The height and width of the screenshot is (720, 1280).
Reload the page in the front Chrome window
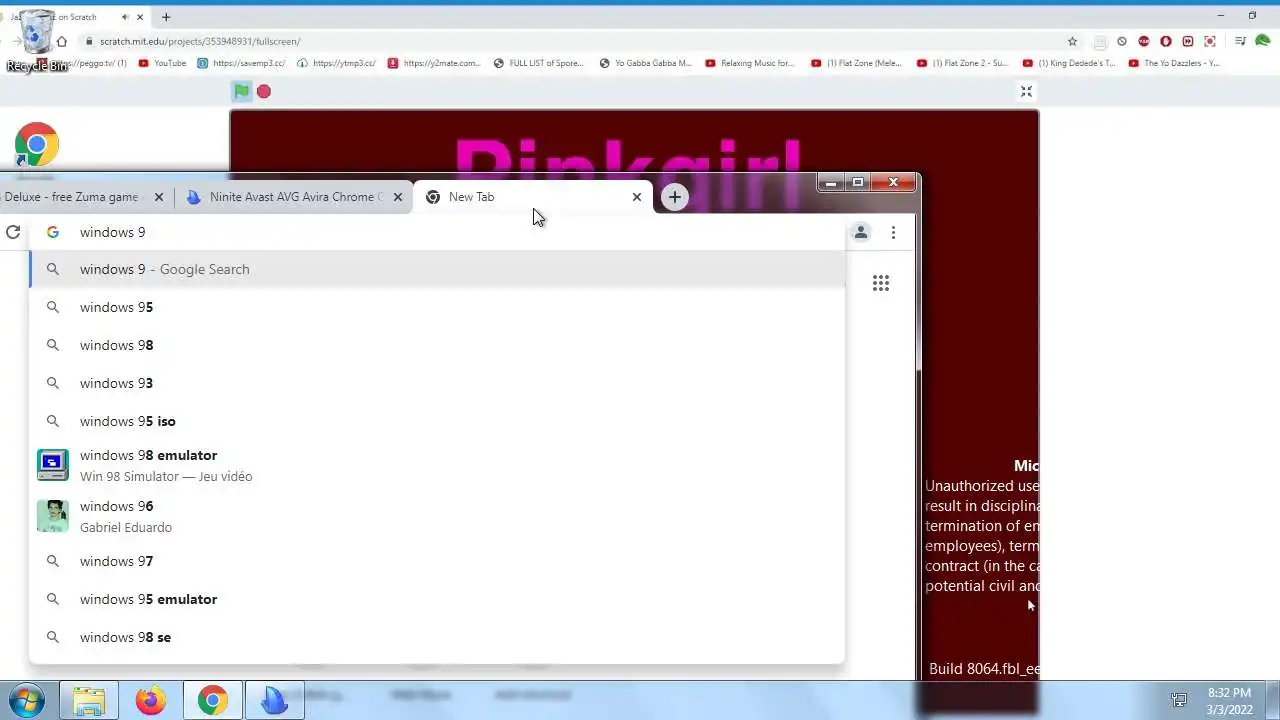pyautogui.click(x=13, y=232)
